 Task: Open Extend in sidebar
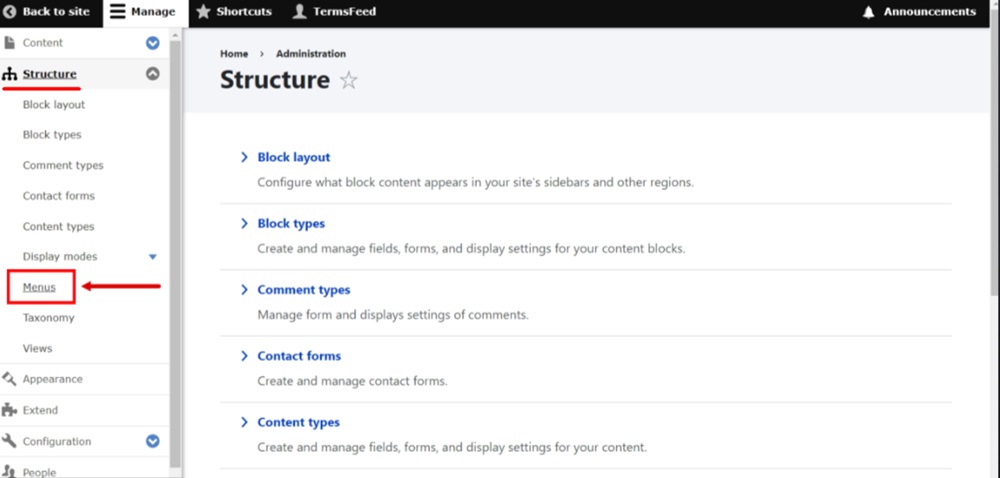40,410
